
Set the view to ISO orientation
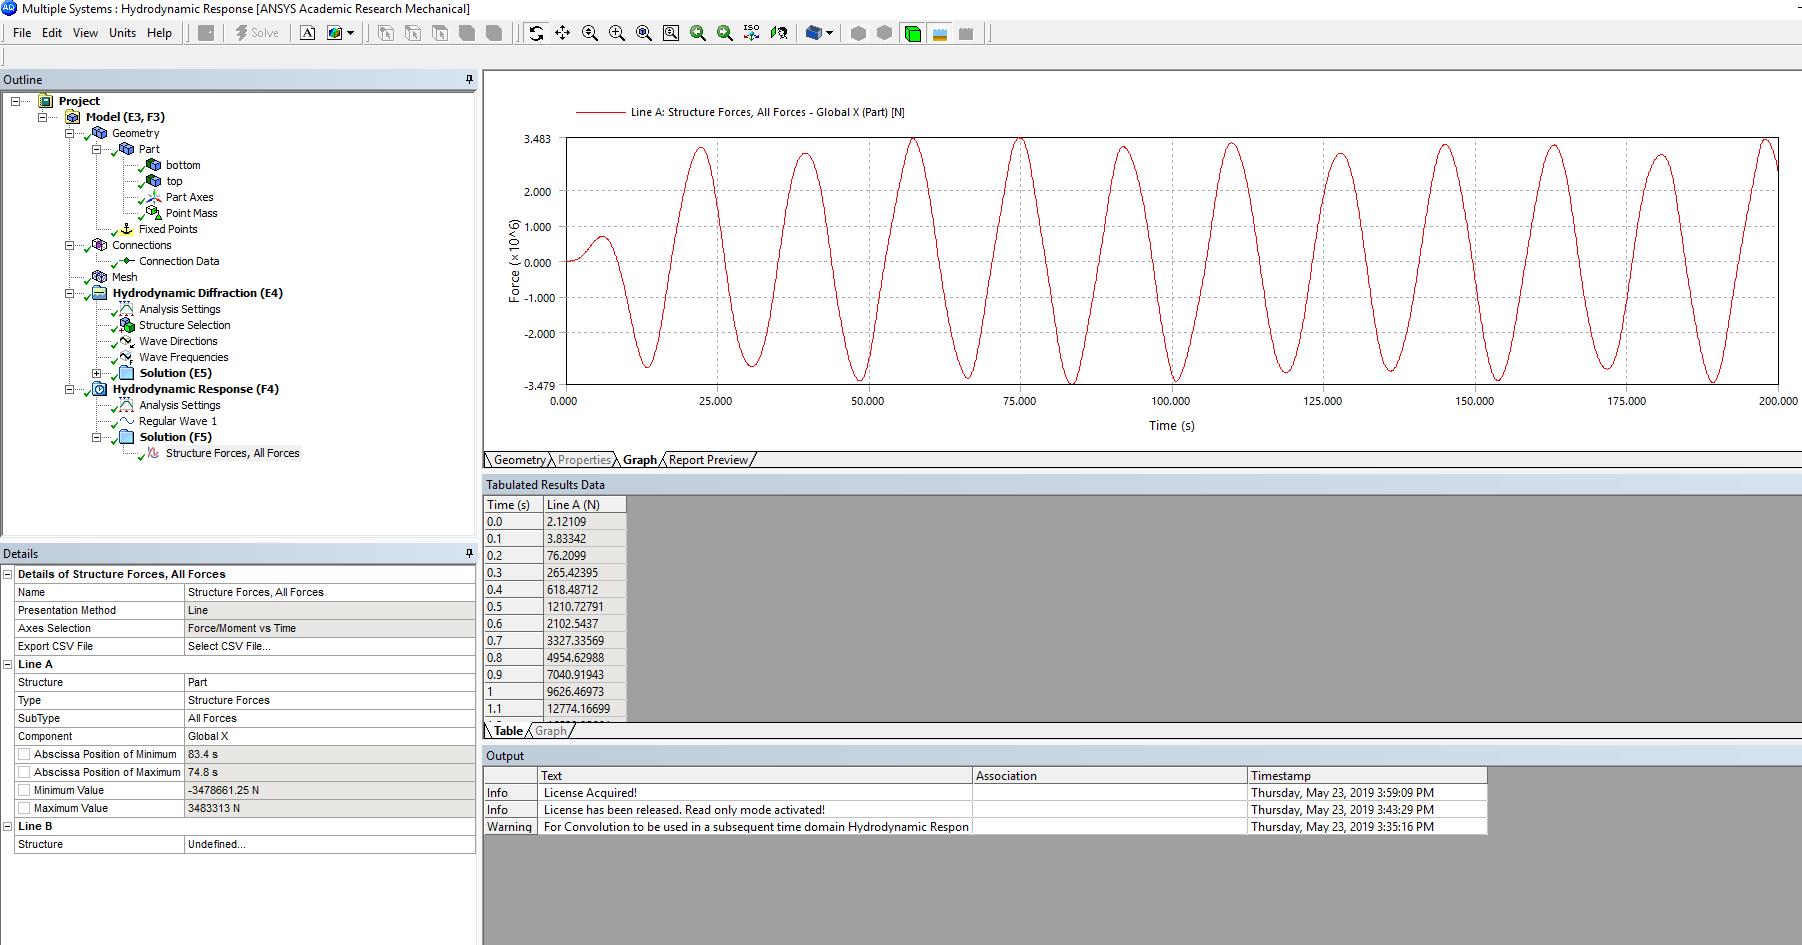(x=751, y=33)
